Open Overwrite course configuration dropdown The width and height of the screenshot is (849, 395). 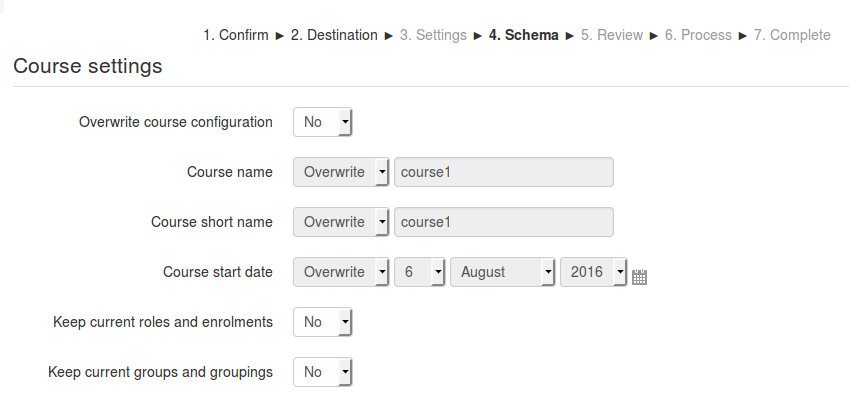point(323,122)
